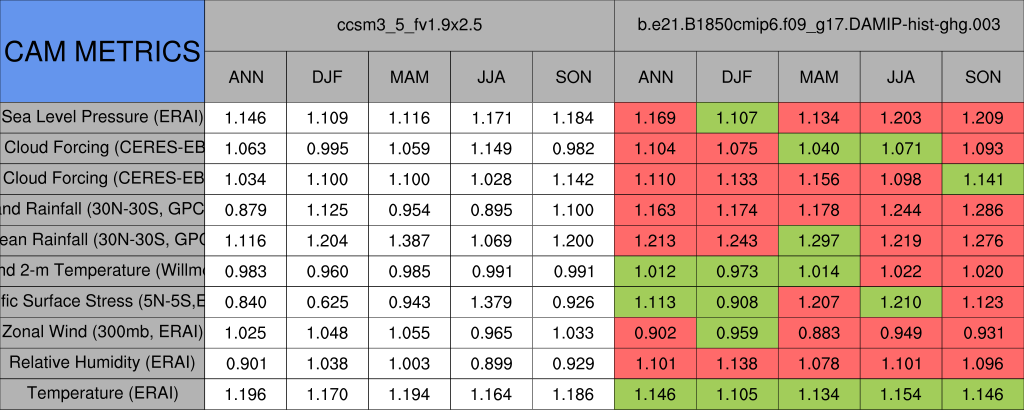
Task: Select the DJF column header under DAMIP-hist-ghg.003
Action: 737,76
